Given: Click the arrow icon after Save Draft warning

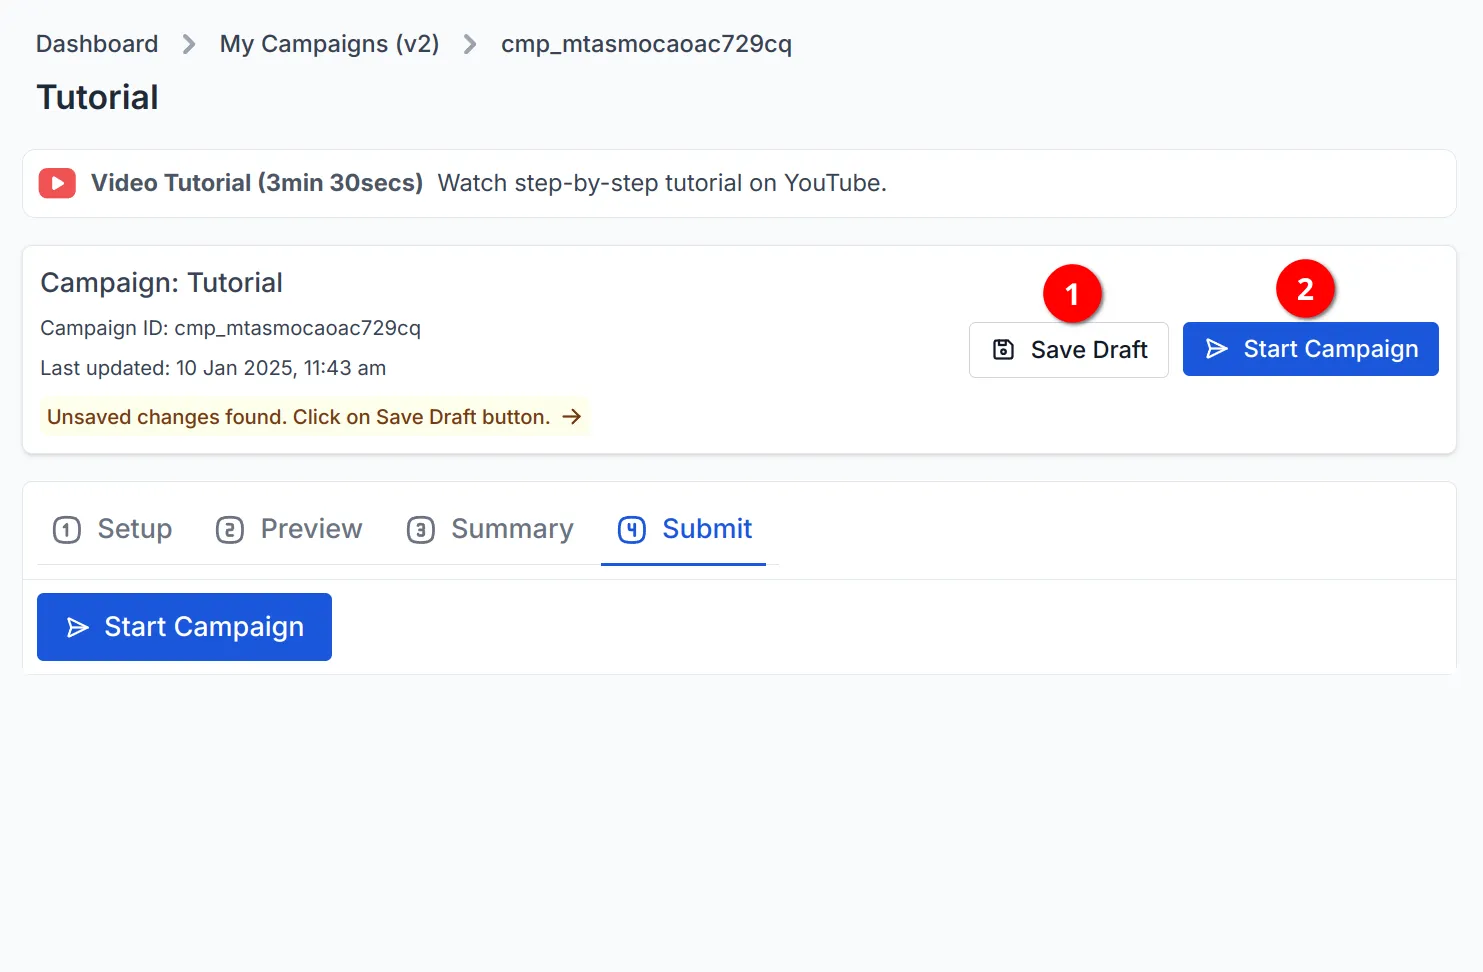Looking at the screenshot, I should coord(572,417).
